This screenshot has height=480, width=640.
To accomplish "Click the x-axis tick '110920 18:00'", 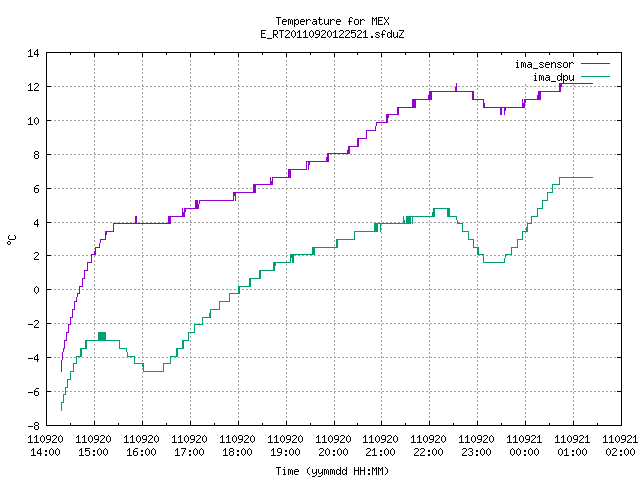I will [237, 446].
